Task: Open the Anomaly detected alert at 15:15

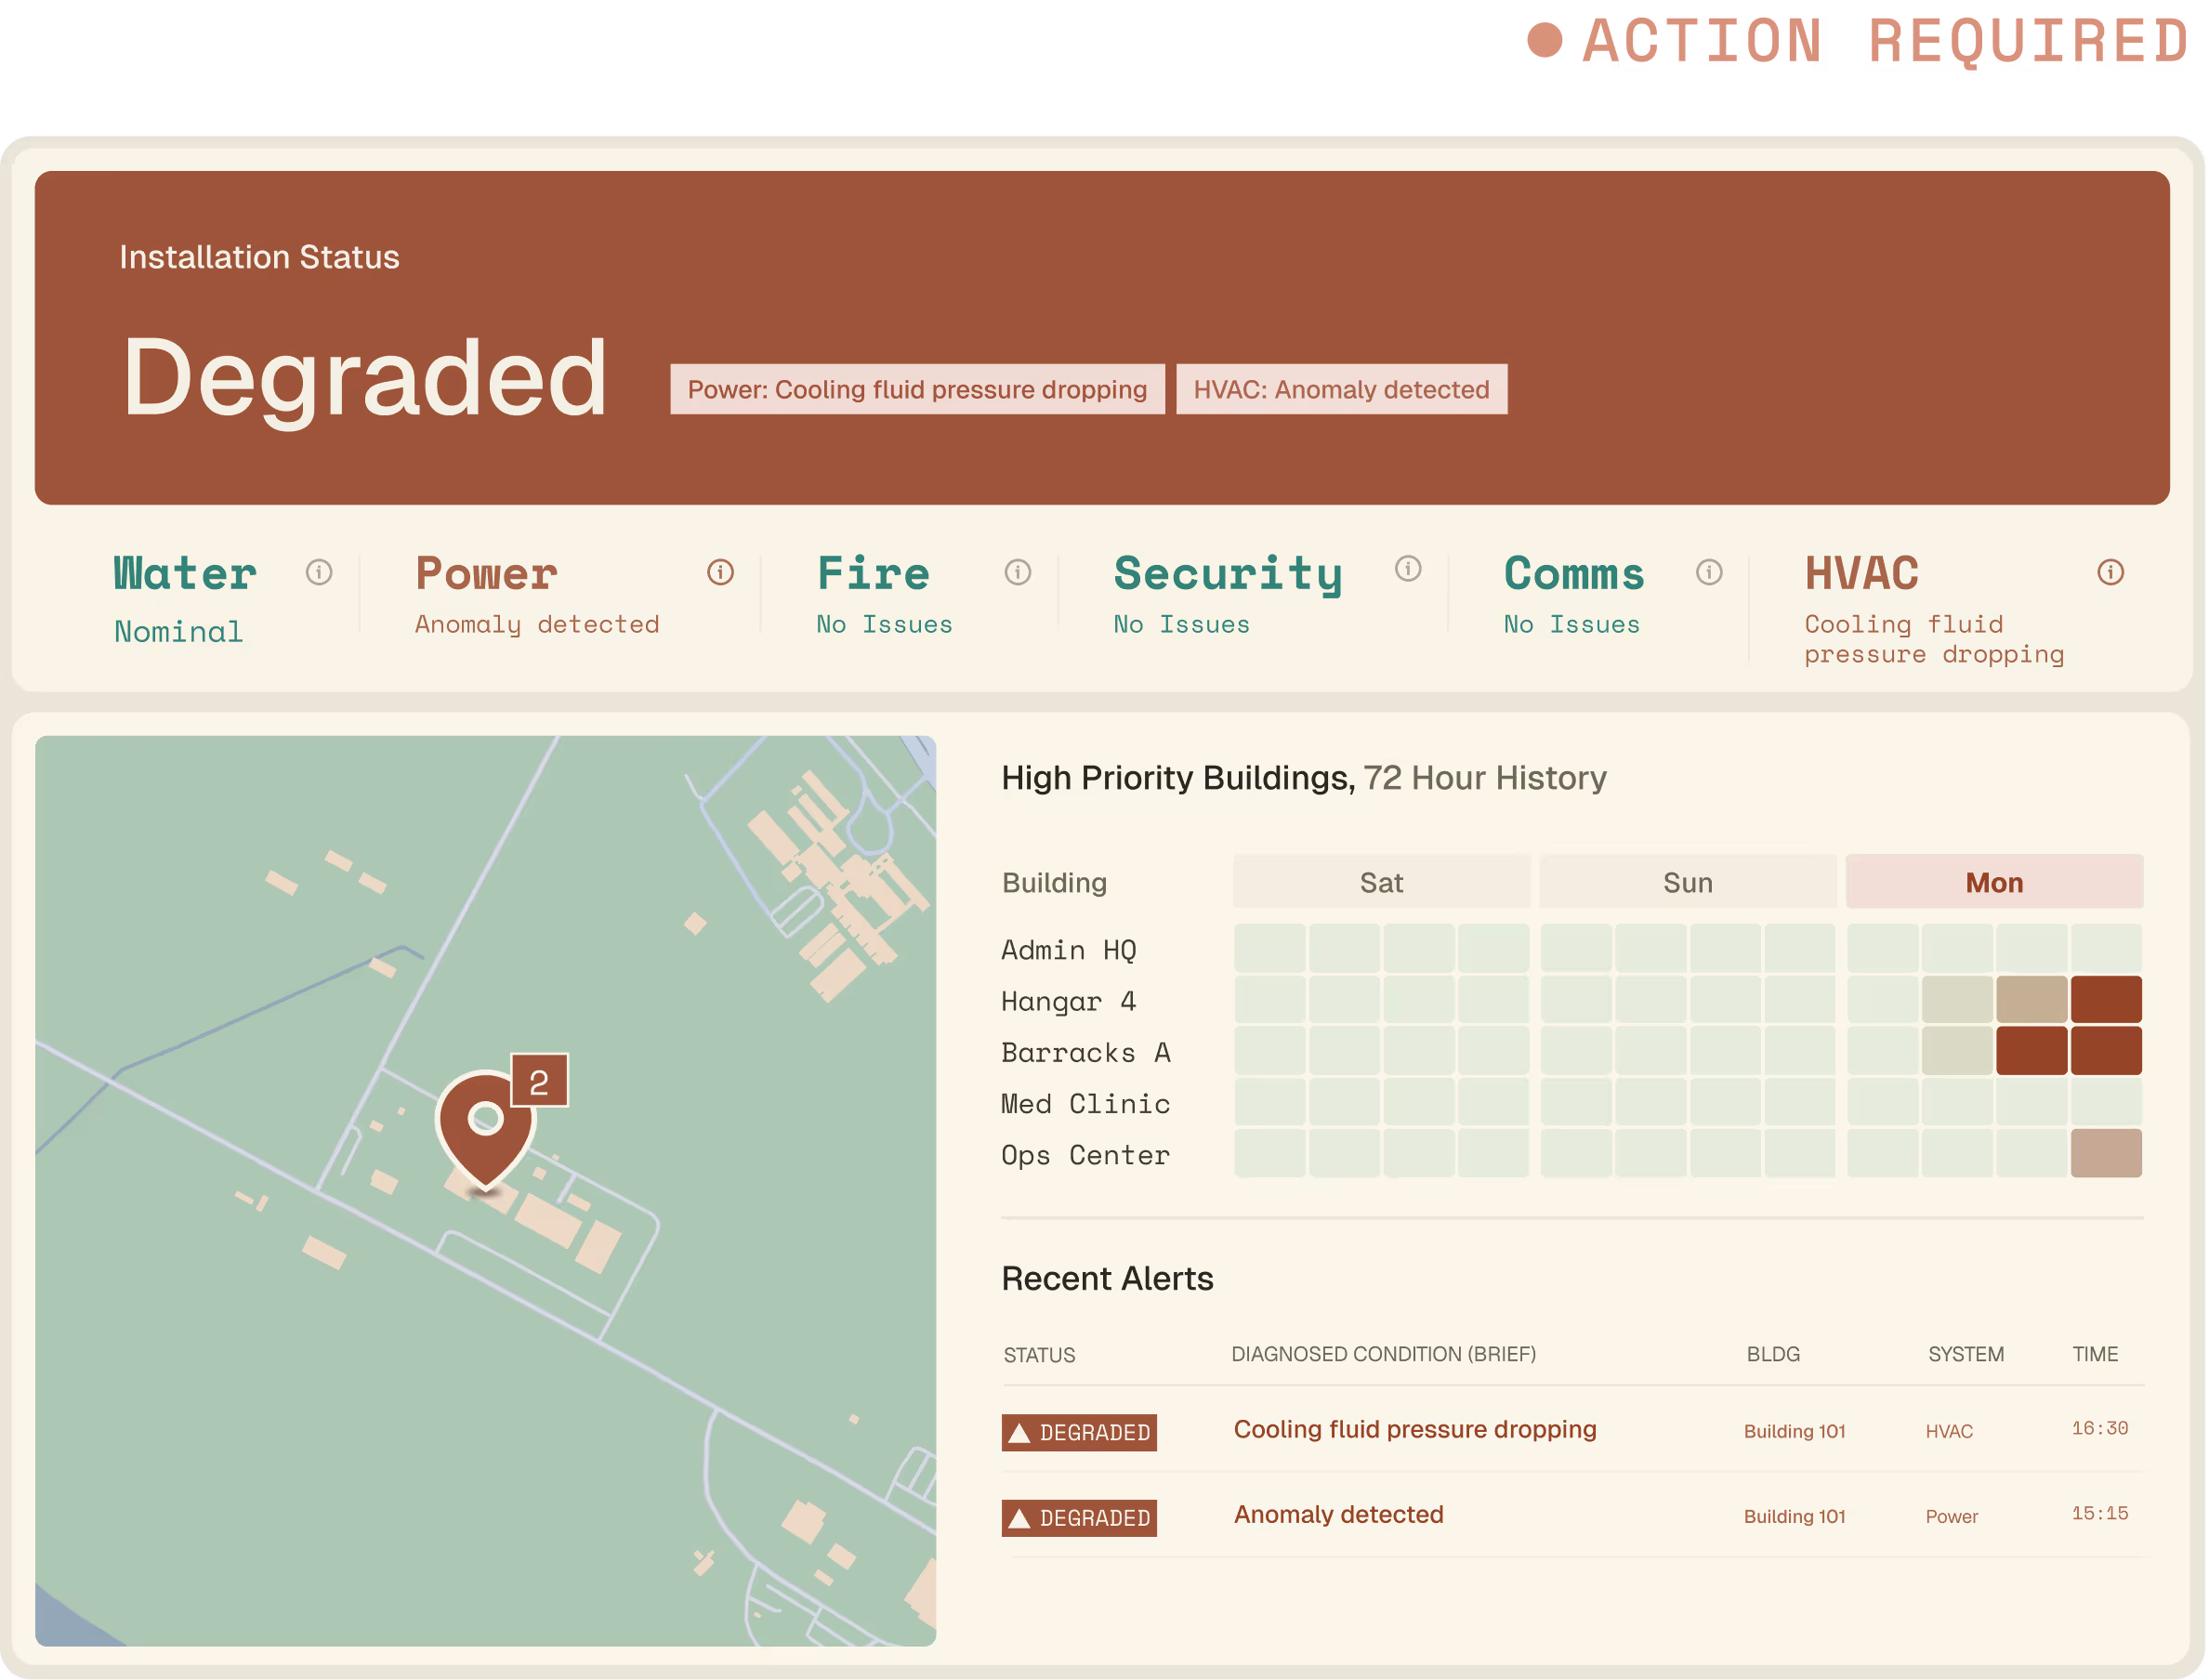Action: 1338,1515
